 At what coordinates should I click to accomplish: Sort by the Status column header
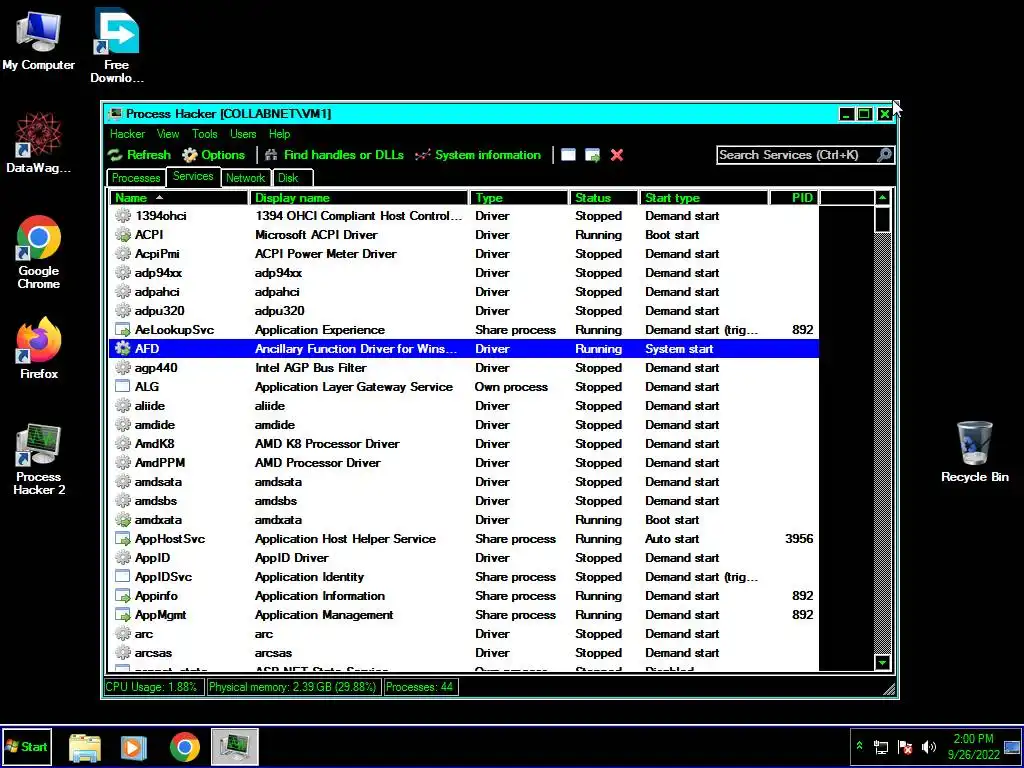coord(604,198)
